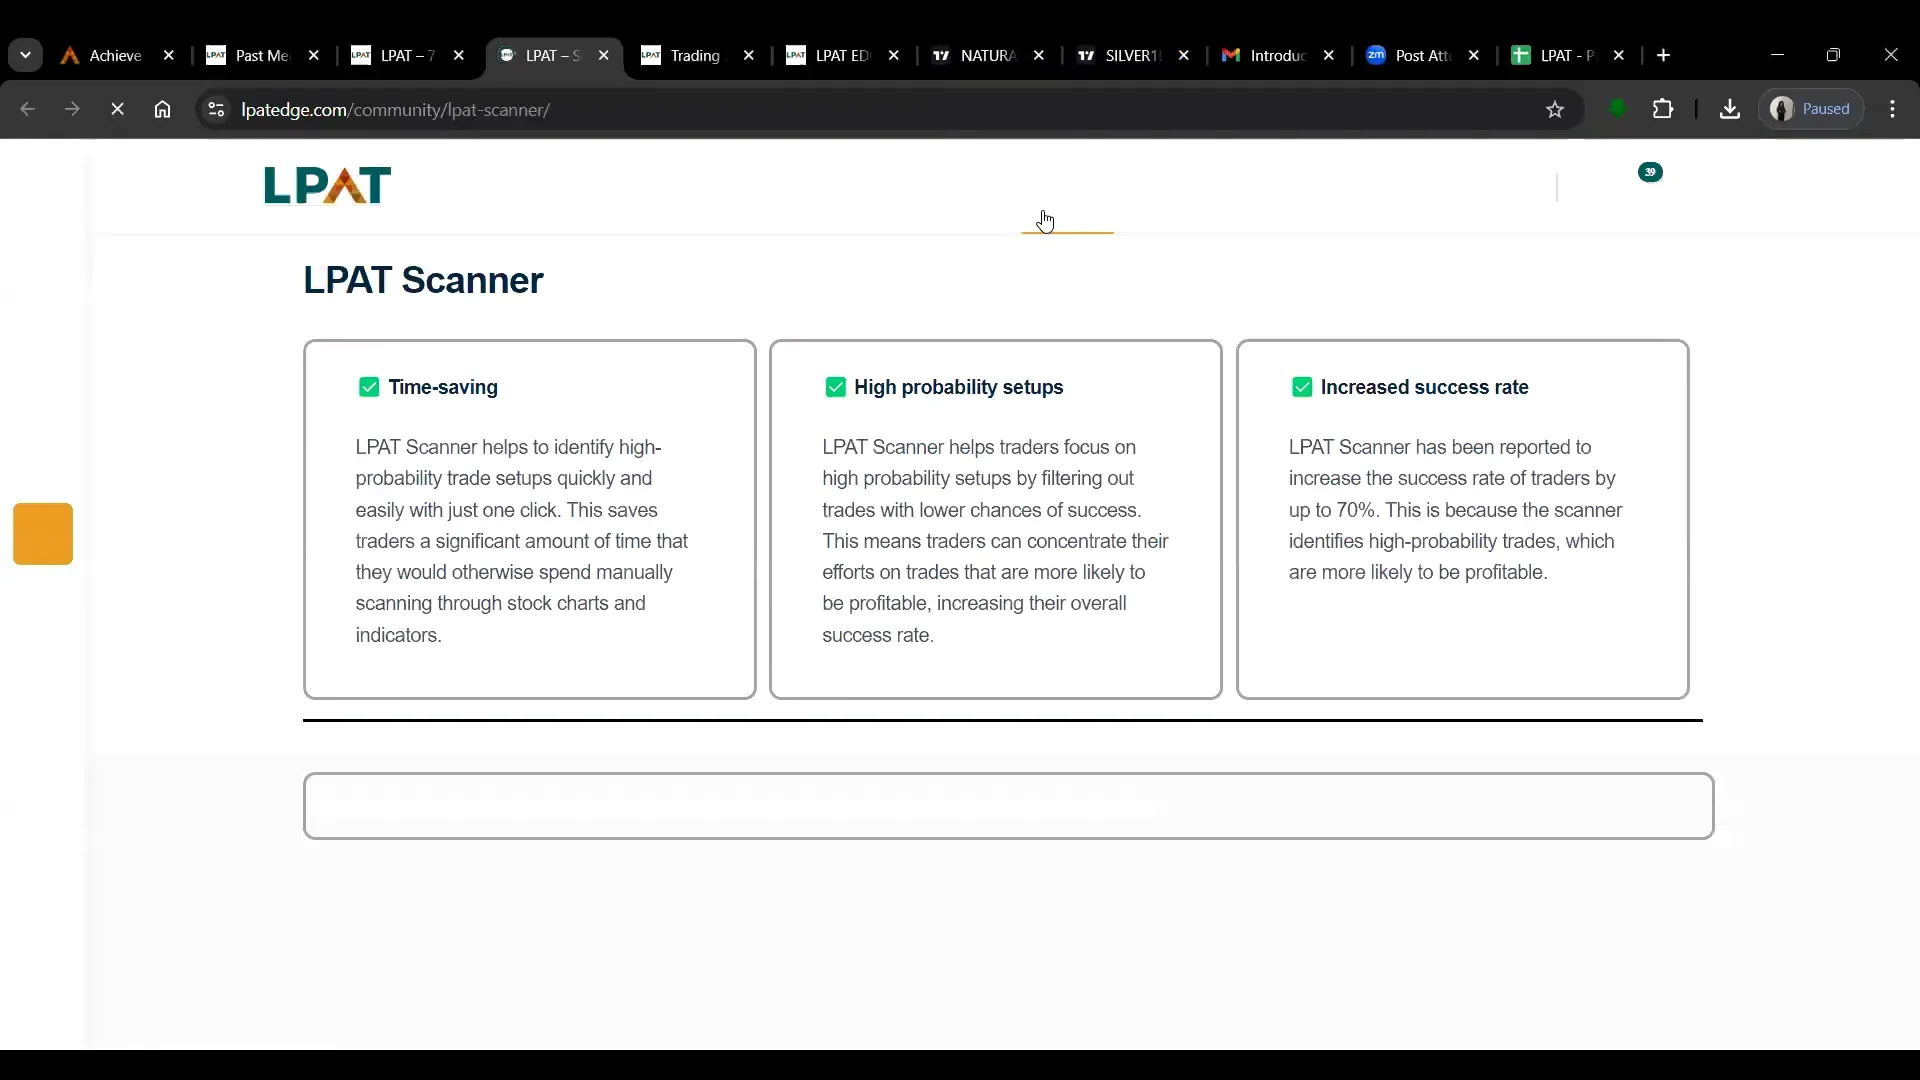Bookmark this page with the star icon
Image resolution: width=1920 pixels, height=1080 pixels.
(1555, 109)
